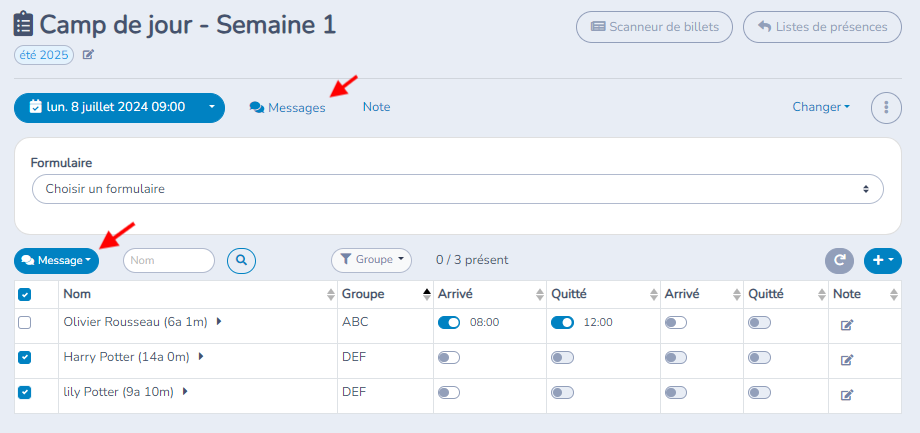Viewport: 920px width, 433px height.
Task: Check the box for Olivier Rousseau
Action: click(x=24, y=323)
